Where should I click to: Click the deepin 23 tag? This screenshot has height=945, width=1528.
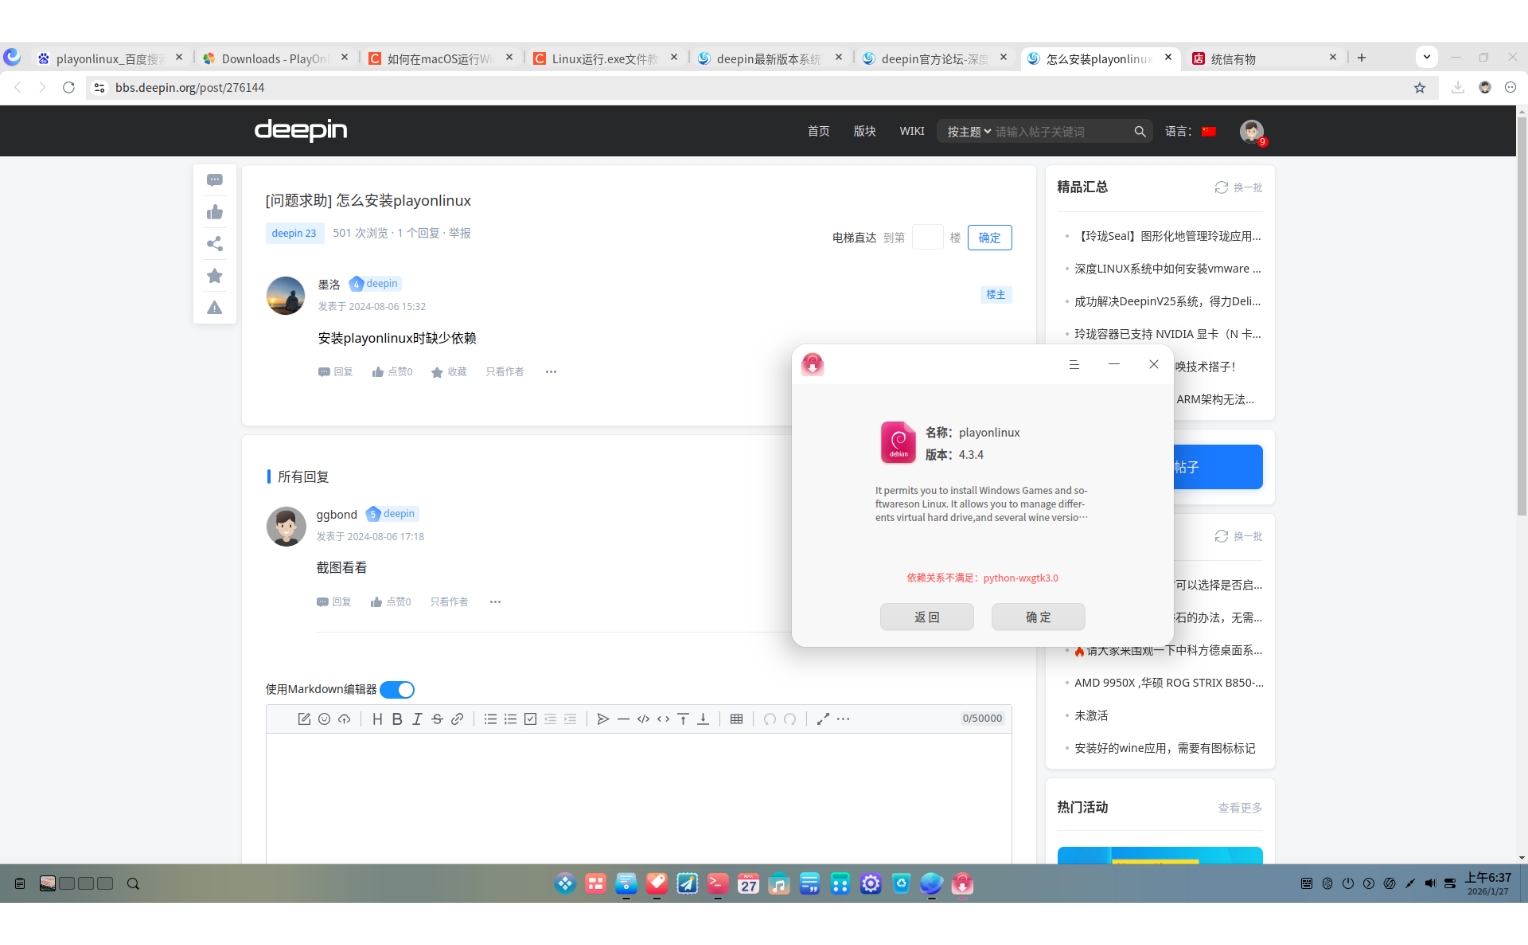[294, 233]
